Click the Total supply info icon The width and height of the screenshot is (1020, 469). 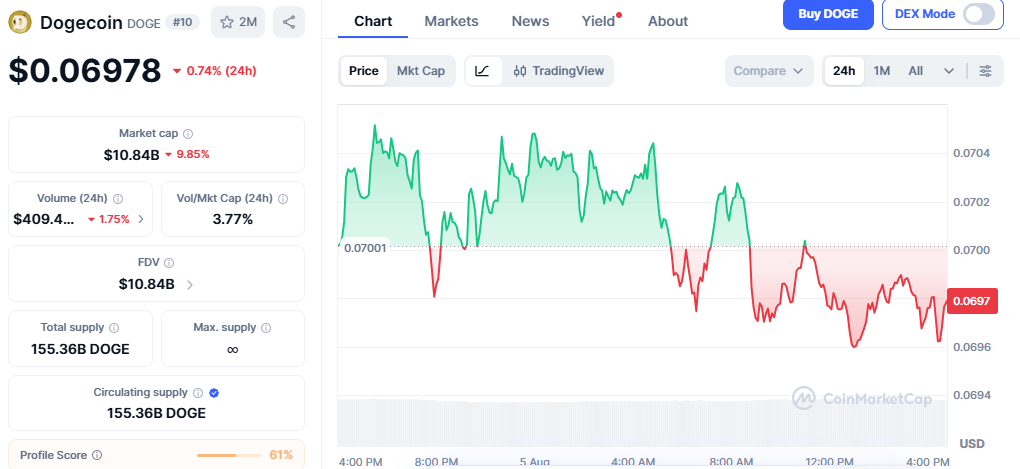pyautogui.click(x=114, y=328)
